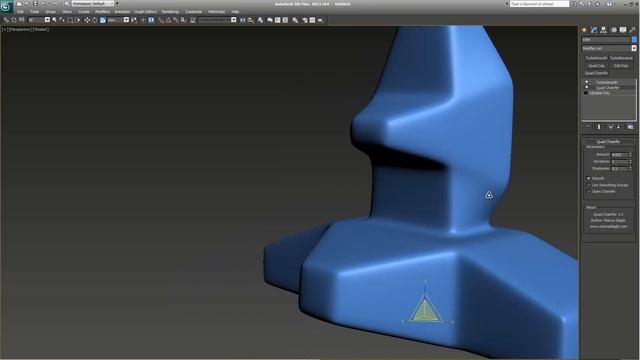Click the Select by Name tool
This screenshot has height=360, width=640.
[62, 20]
